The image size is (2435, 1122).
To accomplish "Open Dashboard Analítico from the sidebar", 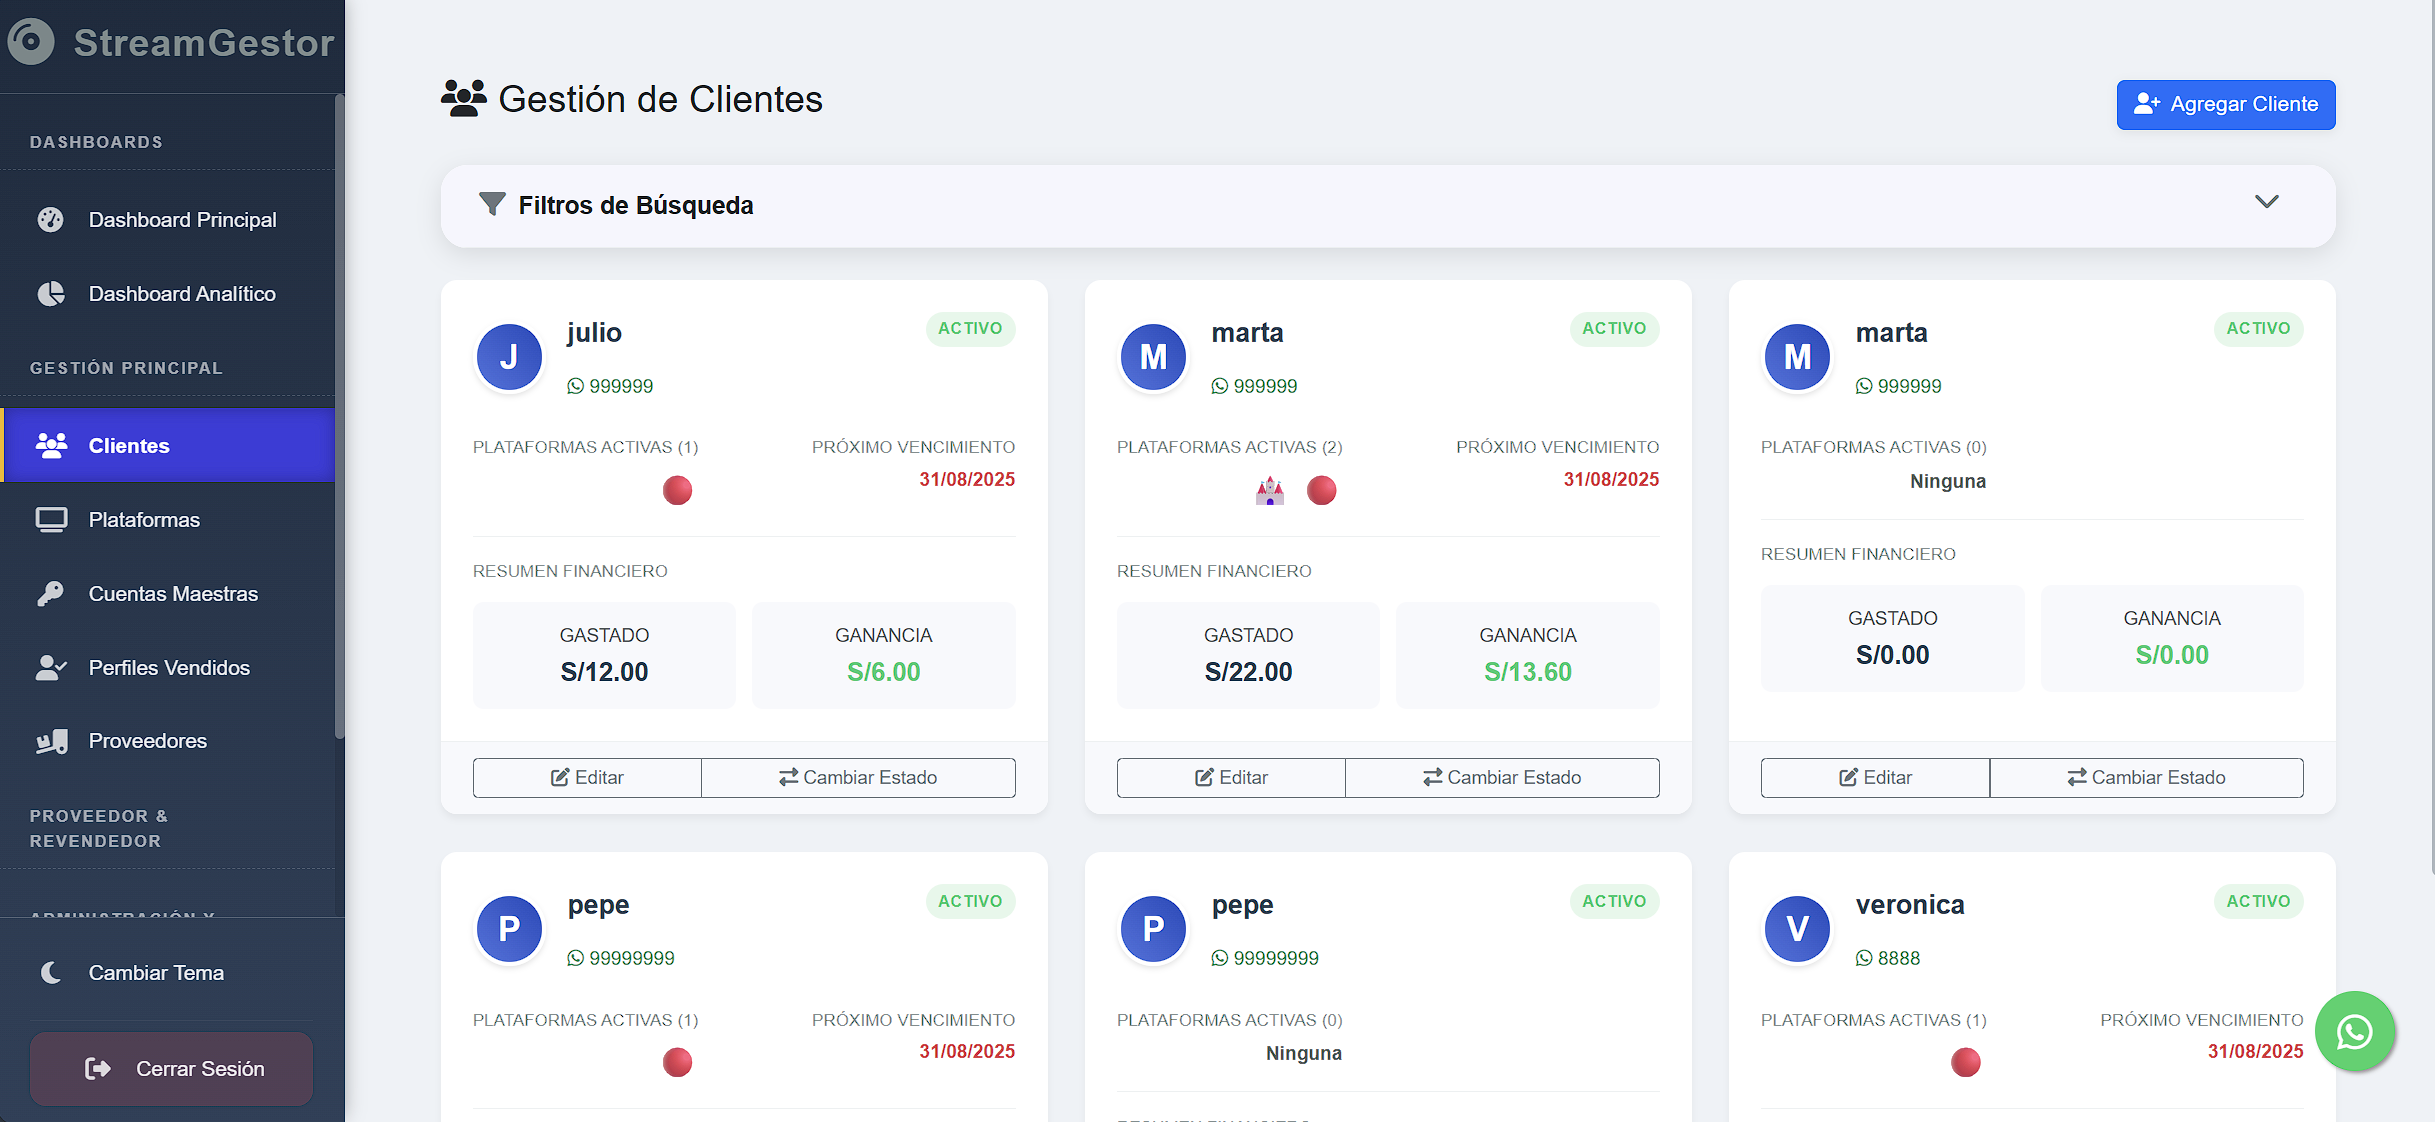I will click(183, 293).
